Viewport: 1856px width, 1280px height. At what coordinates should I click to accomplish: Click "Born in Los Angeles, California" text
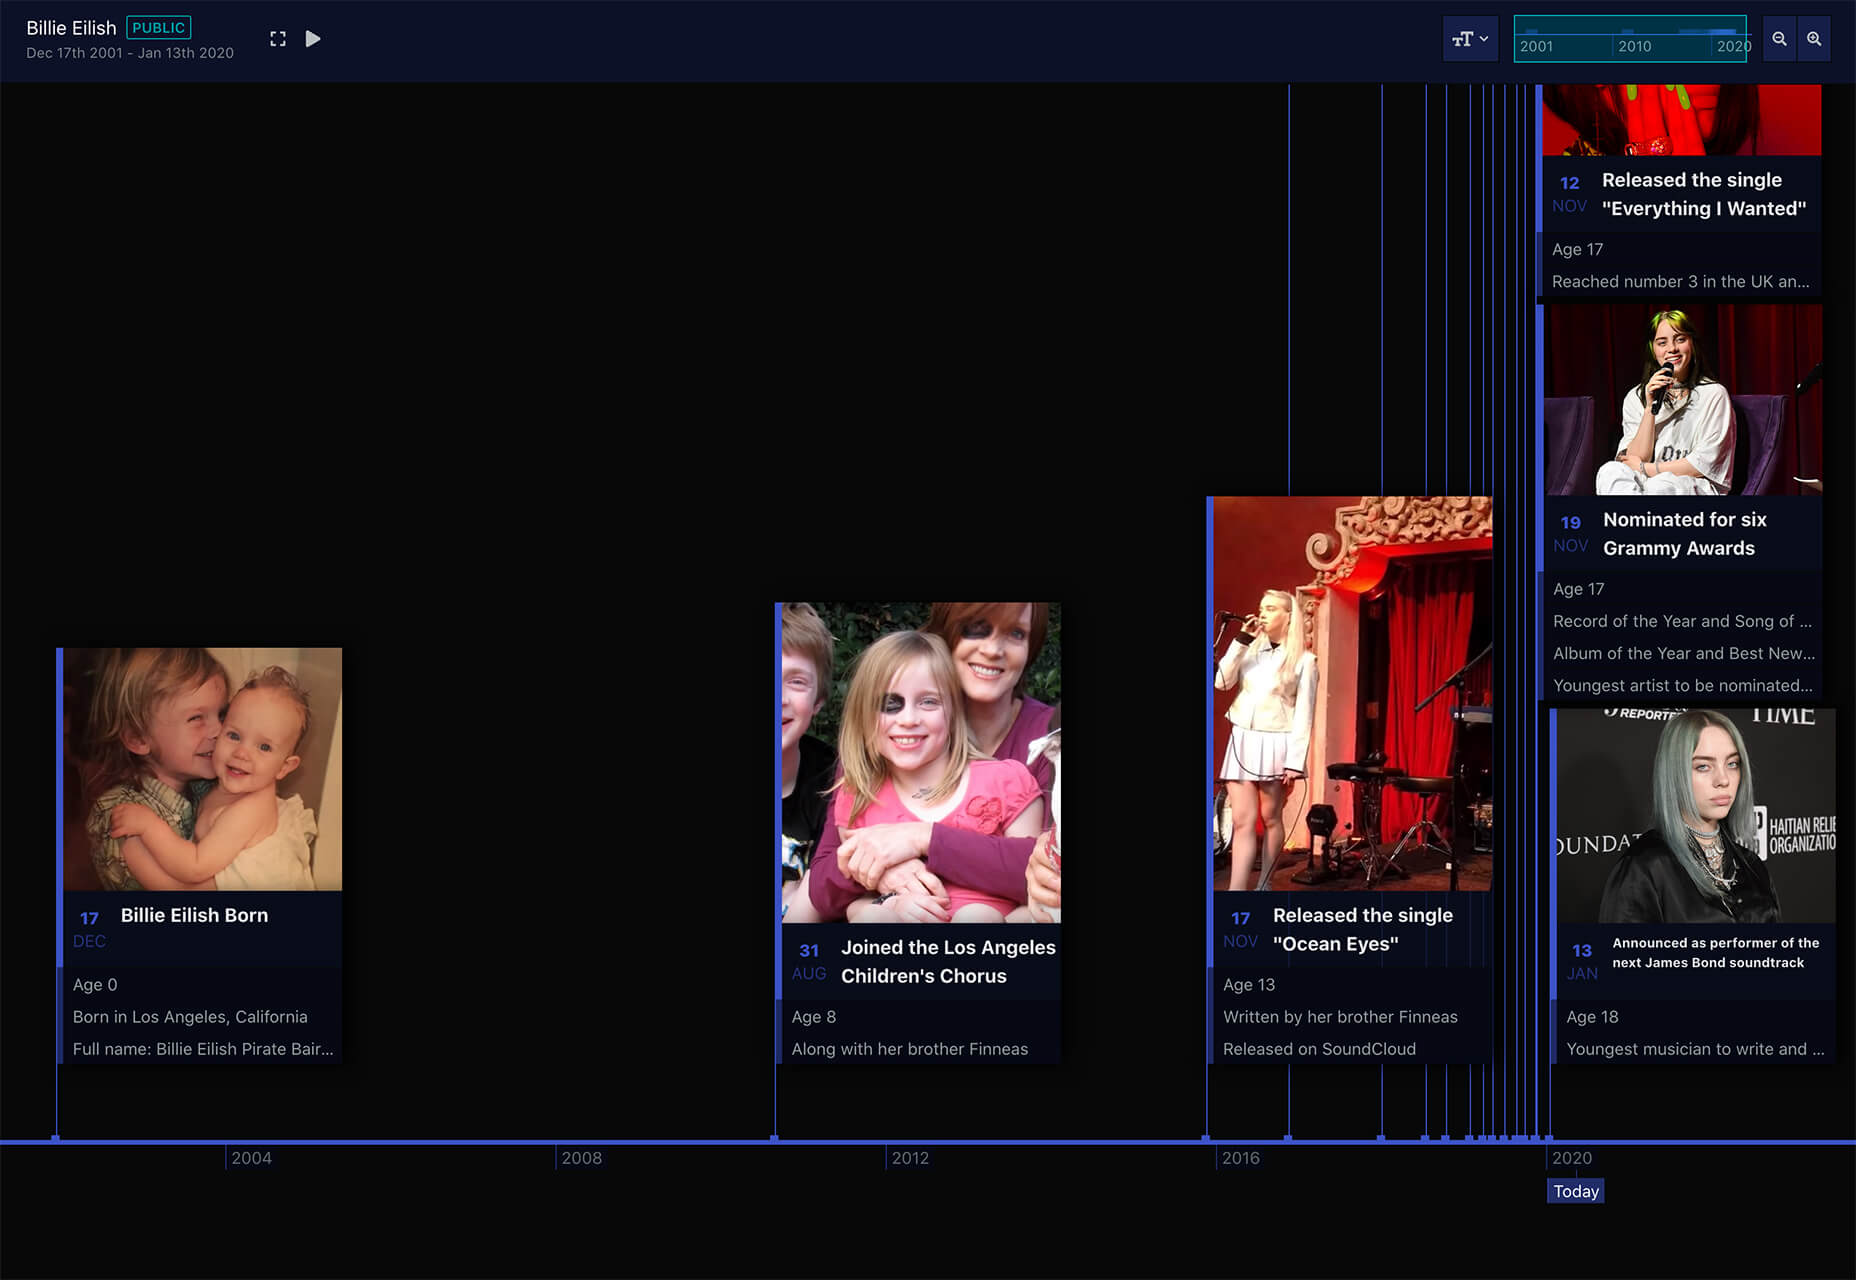190,1017
